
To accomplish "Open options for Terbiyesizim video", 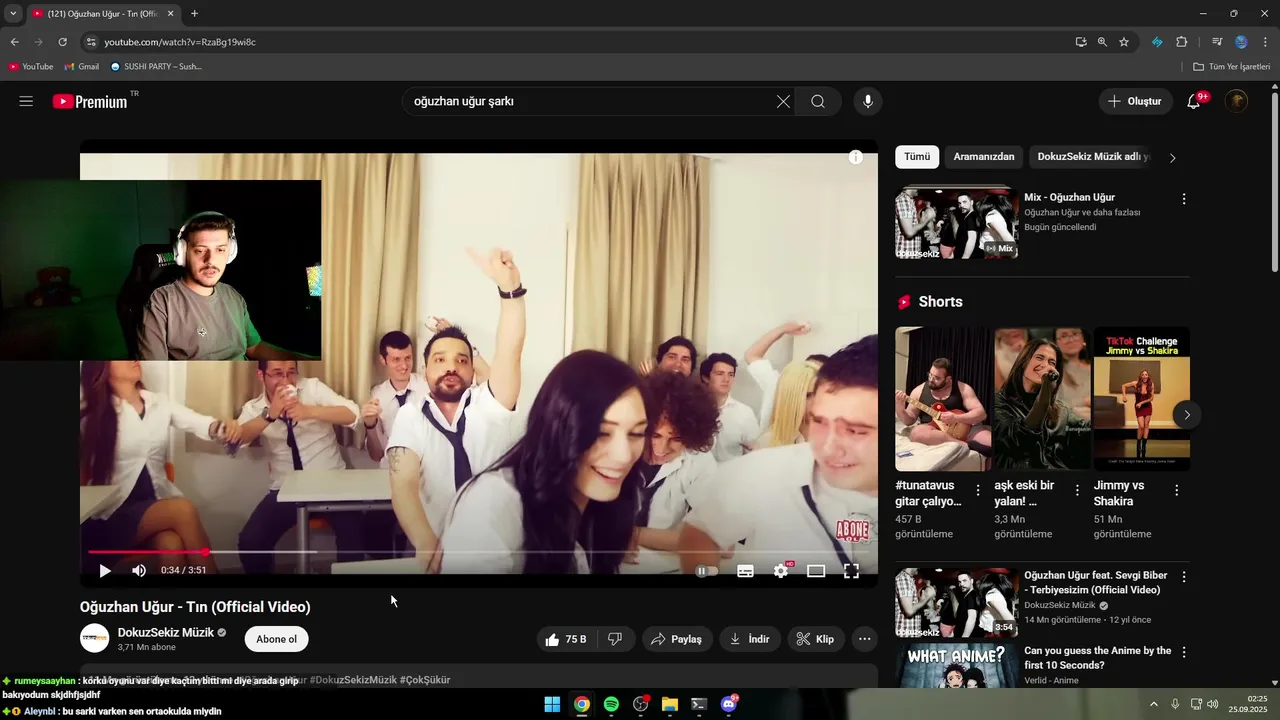I will pos(1184,577).
